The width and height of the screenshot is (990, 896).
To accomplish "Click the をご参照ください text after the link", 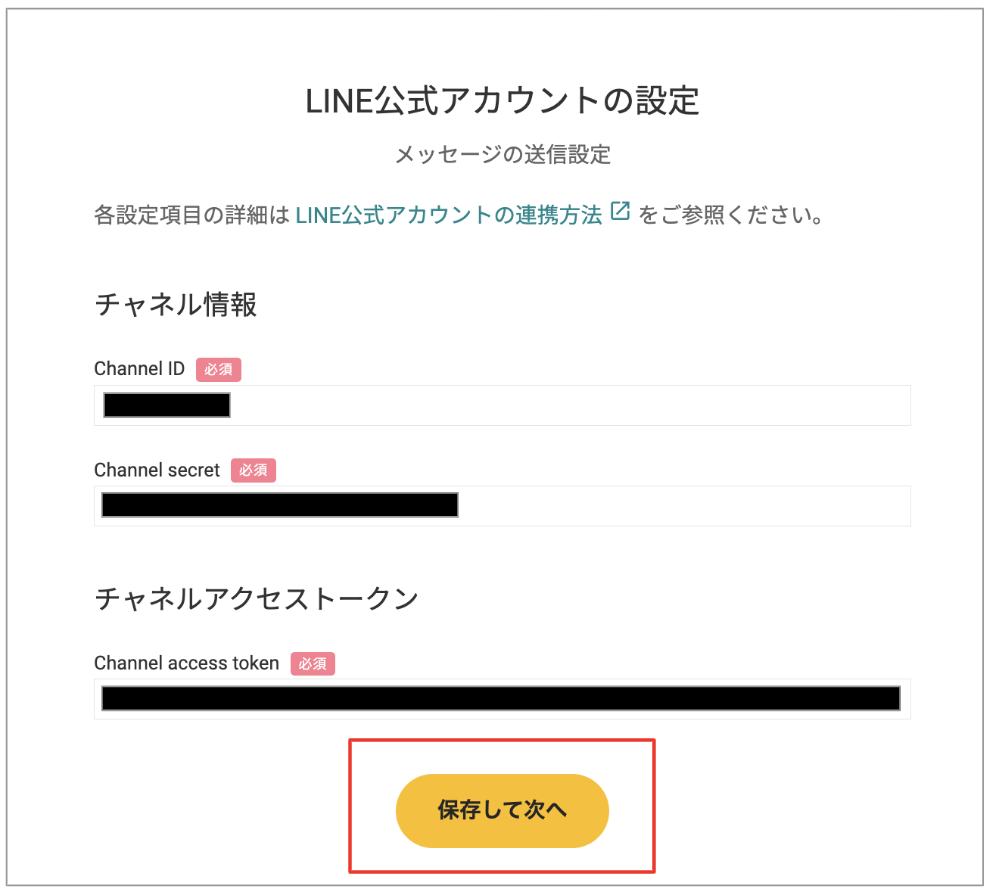I will point(731,215).
